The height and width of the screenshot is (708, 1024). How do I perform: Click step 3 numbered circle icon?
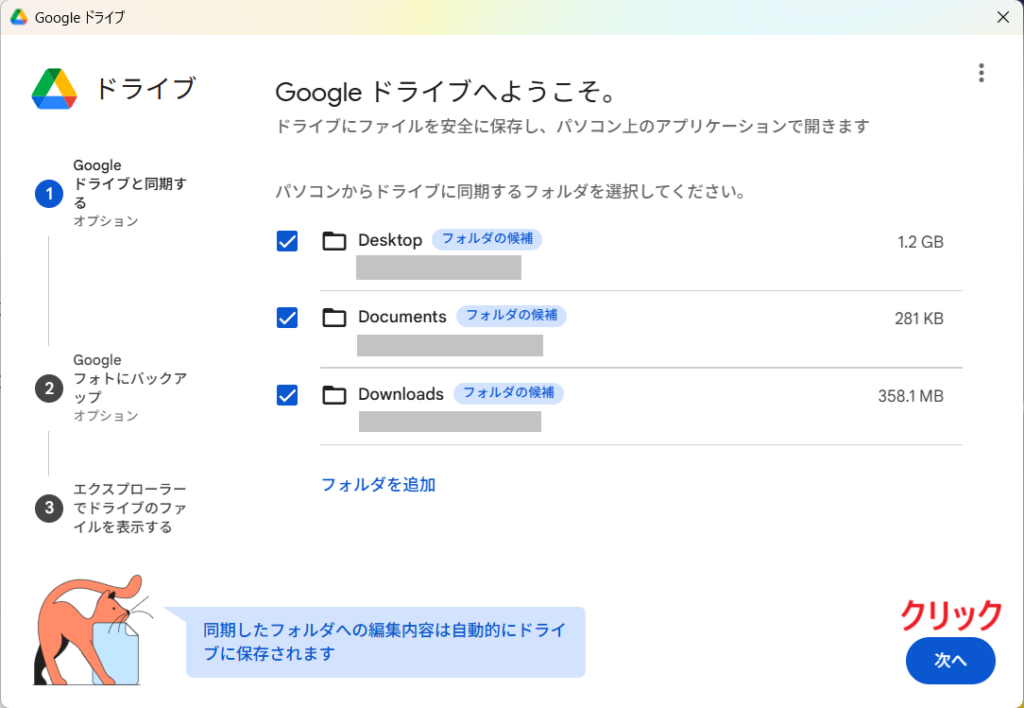click(x=49, y=508)
